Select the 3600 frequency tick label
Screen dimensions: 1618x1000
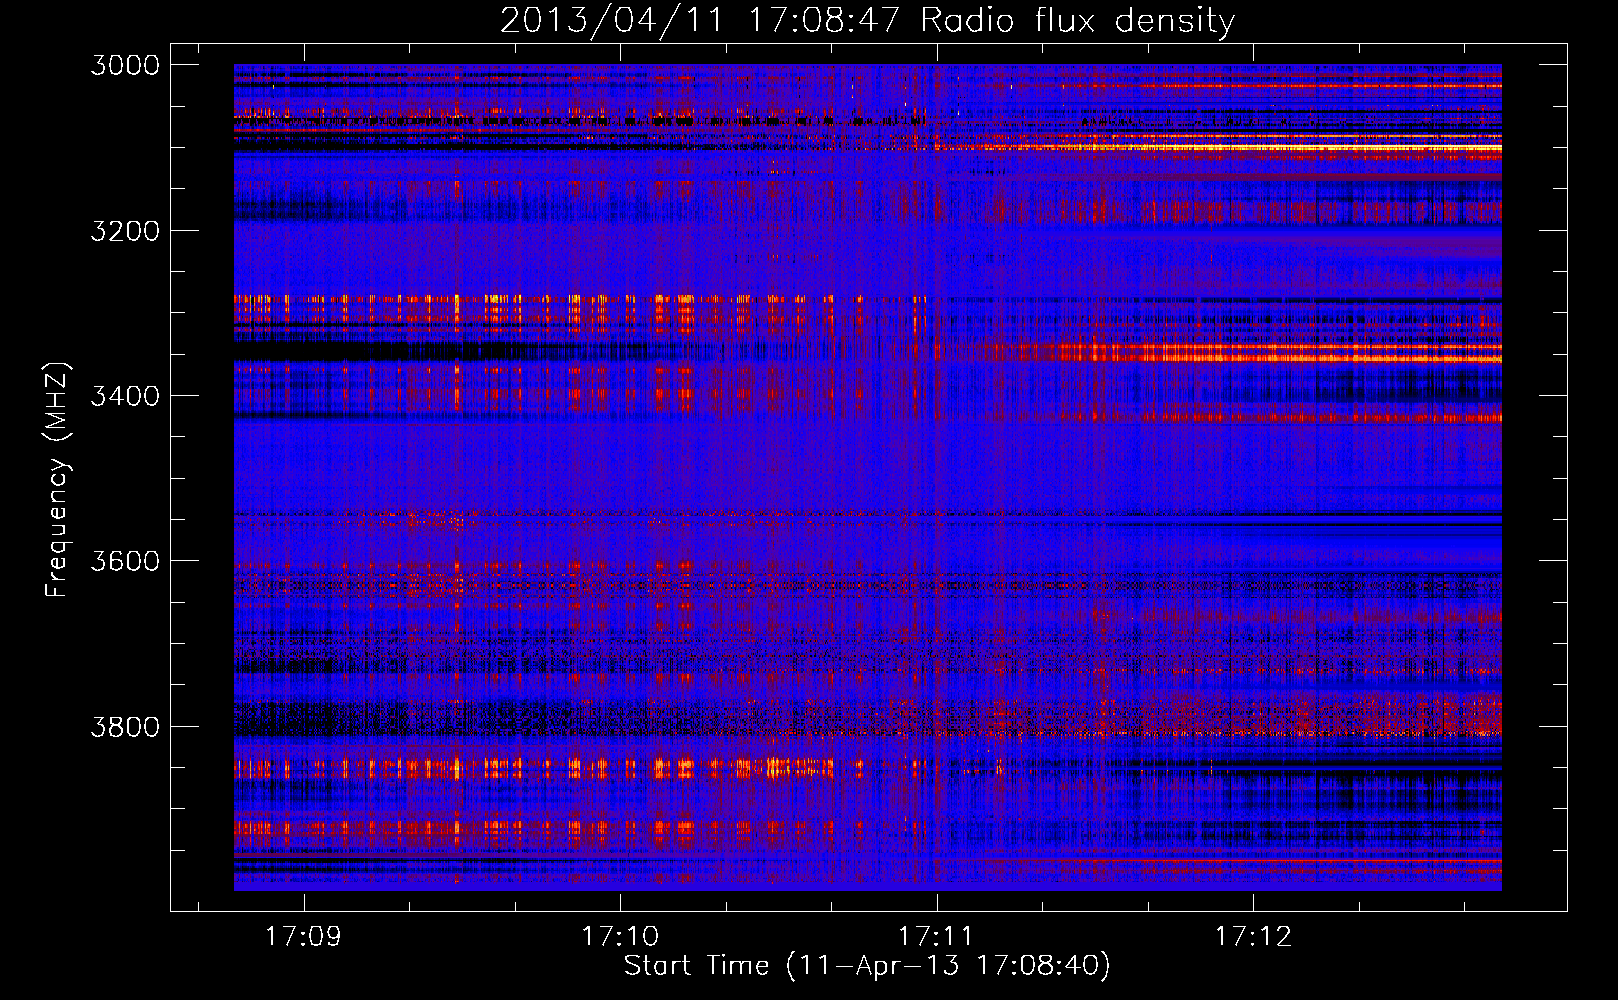(x=125, y=561)
